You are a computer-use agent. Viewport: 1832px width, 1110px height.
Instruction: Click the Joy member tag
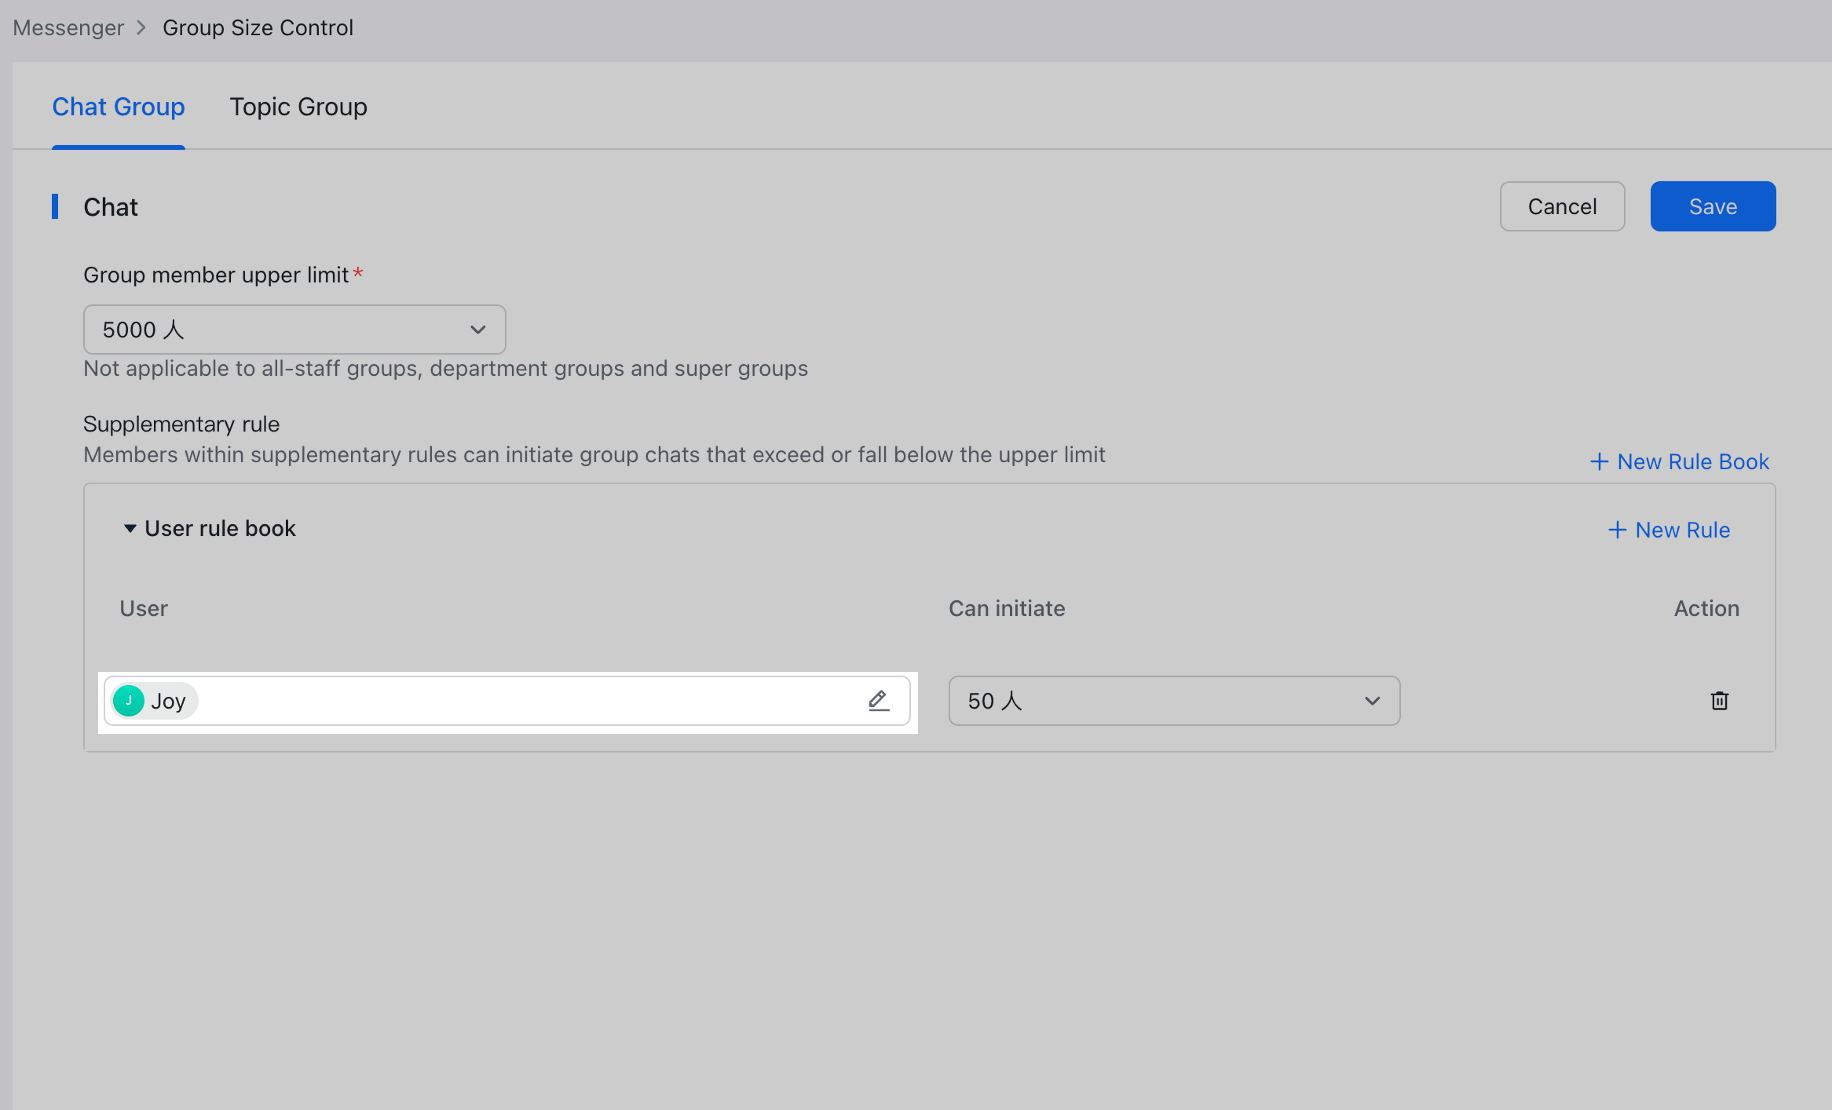pyautogui.click(x=154, y=700)
